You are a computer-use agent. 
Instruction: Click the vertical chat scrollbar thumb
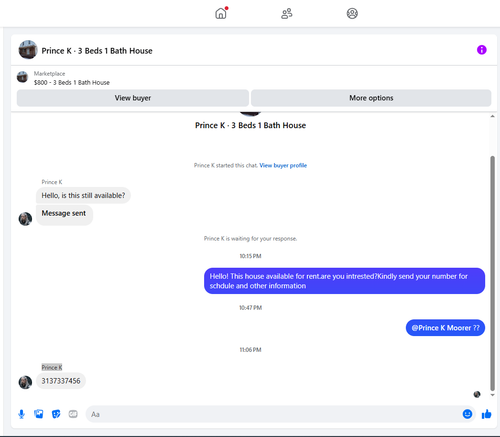(492, 273)
